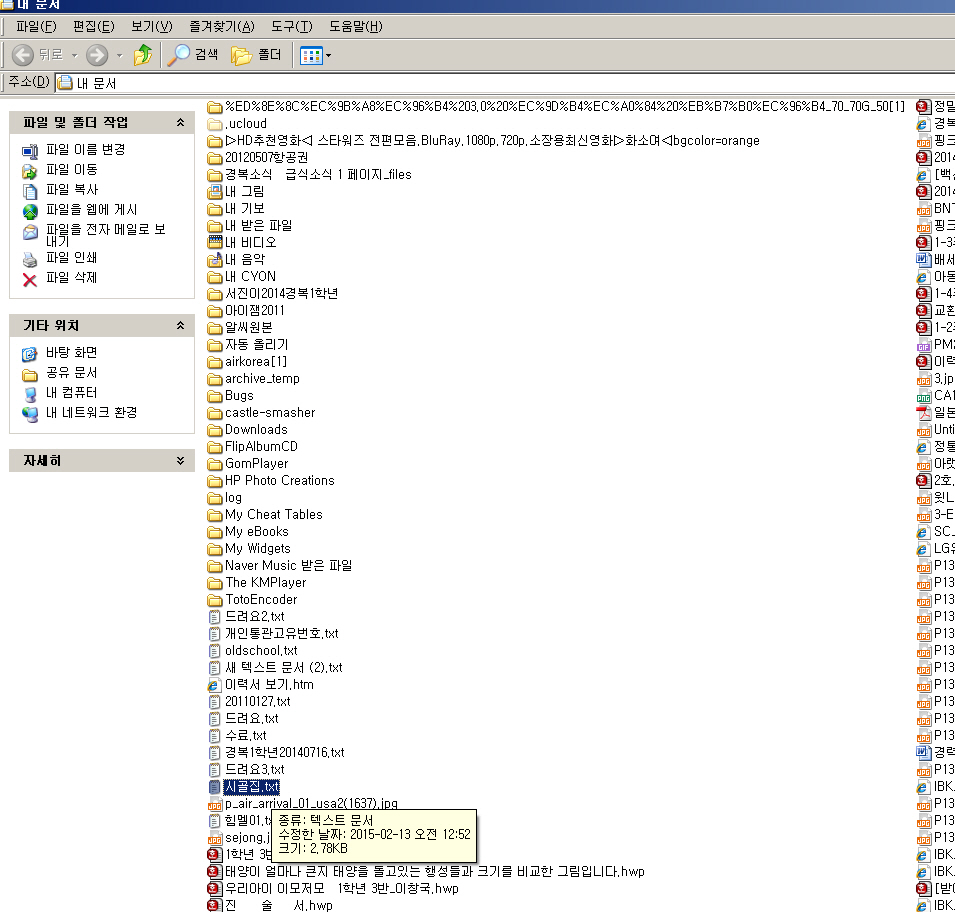Click the Forward navigation arrow button

click(97, 55)
